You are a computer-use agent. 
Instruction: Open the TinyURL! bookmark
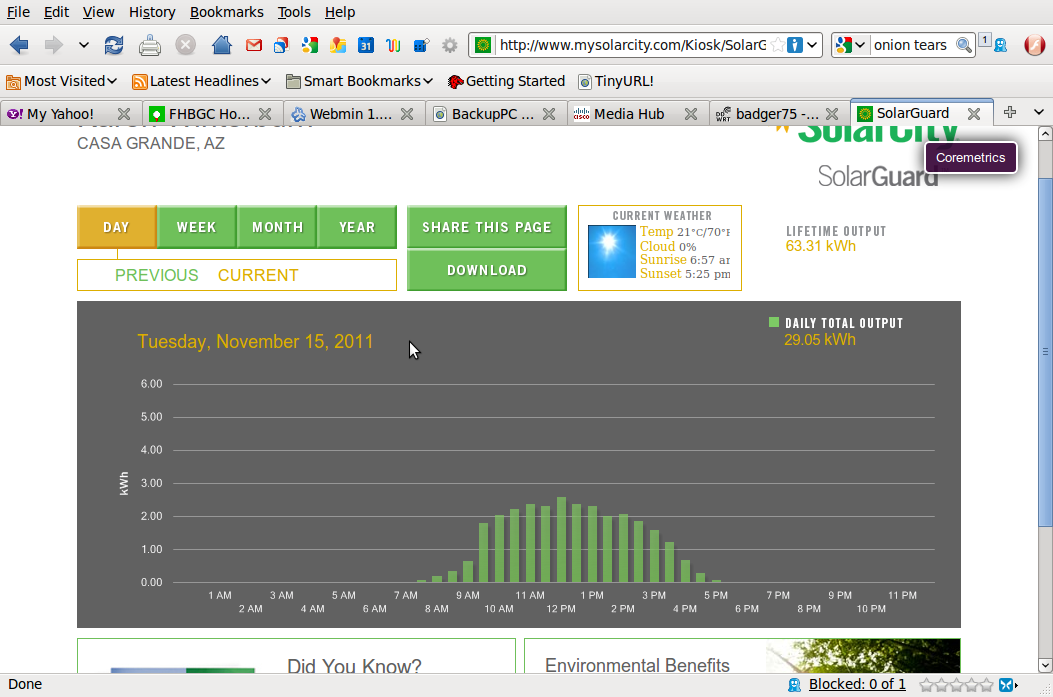point(616,81)
